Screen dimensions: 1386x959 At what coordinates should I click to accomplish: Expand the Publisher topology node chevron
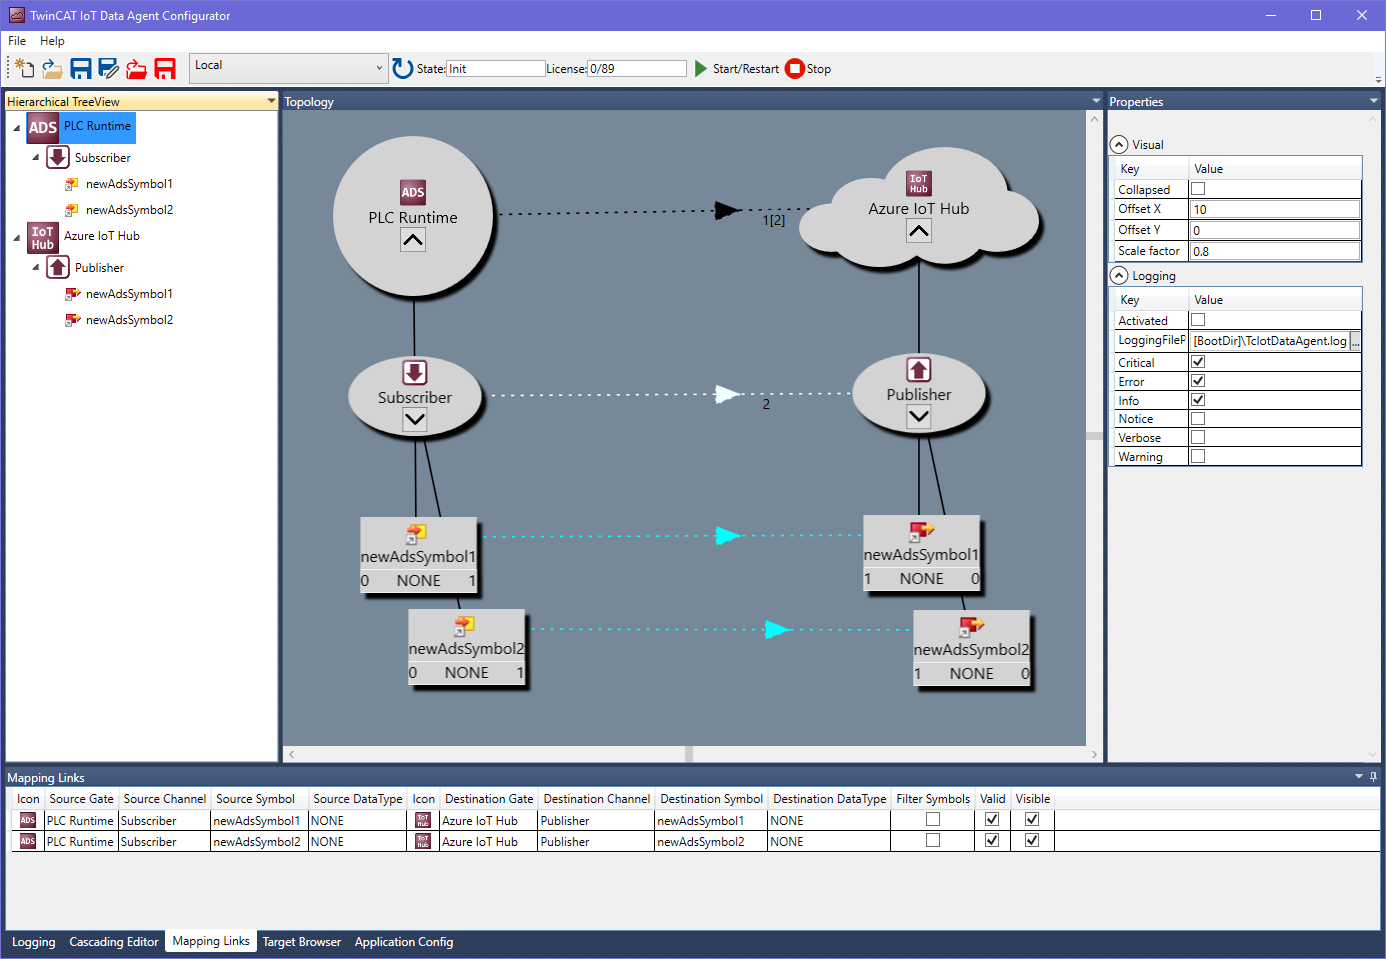click(x=919, y=418)
